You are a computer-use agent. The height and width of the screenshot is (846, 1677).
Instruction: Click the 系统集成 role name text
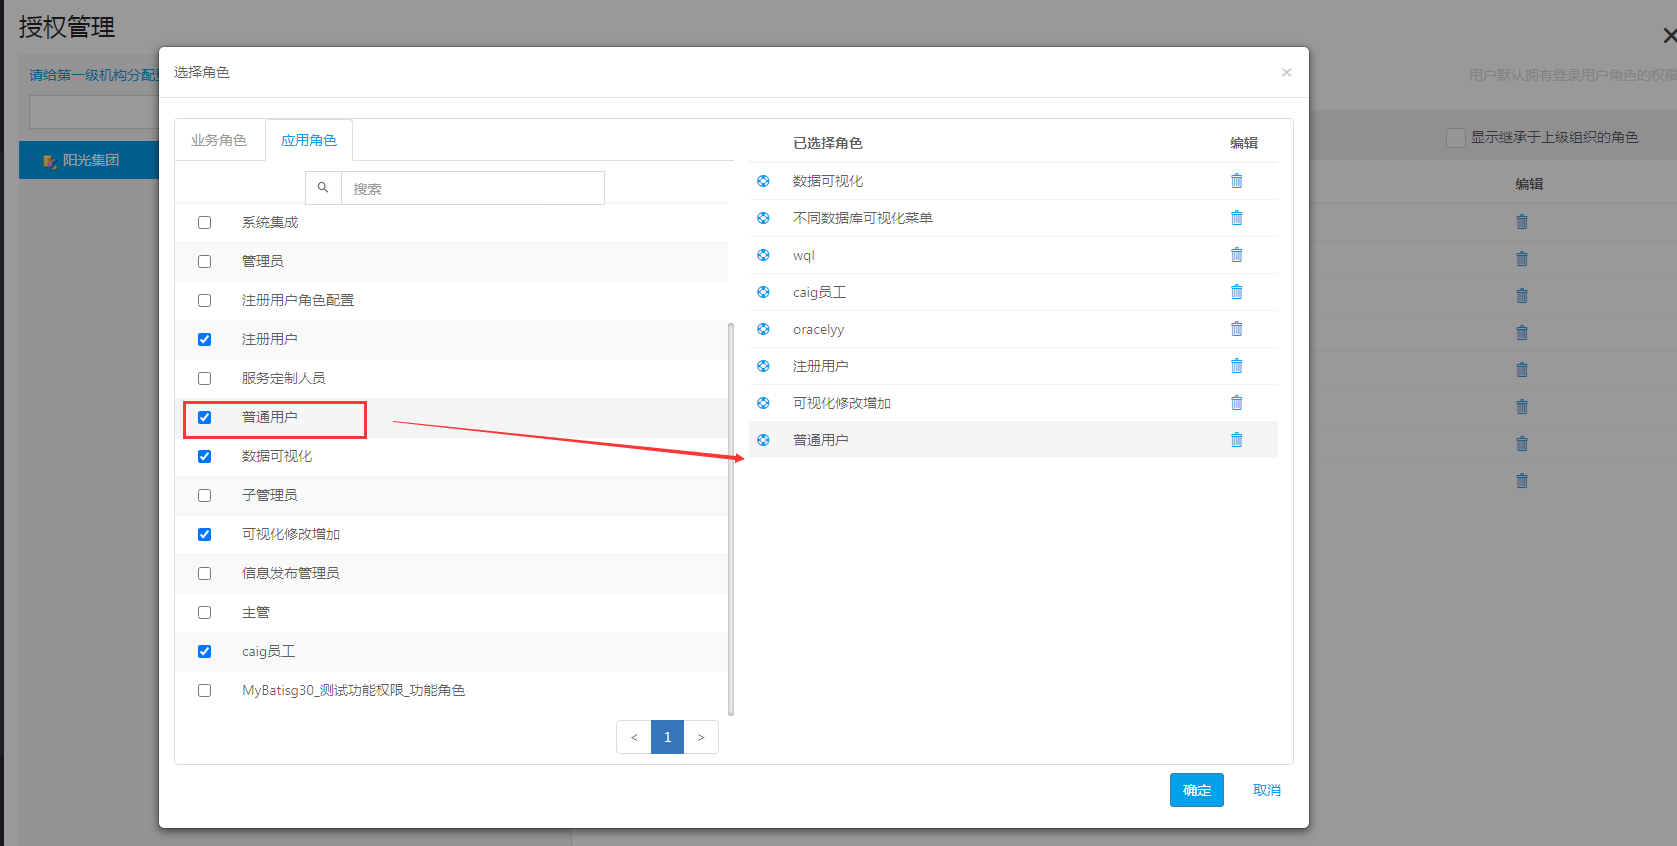270,222
